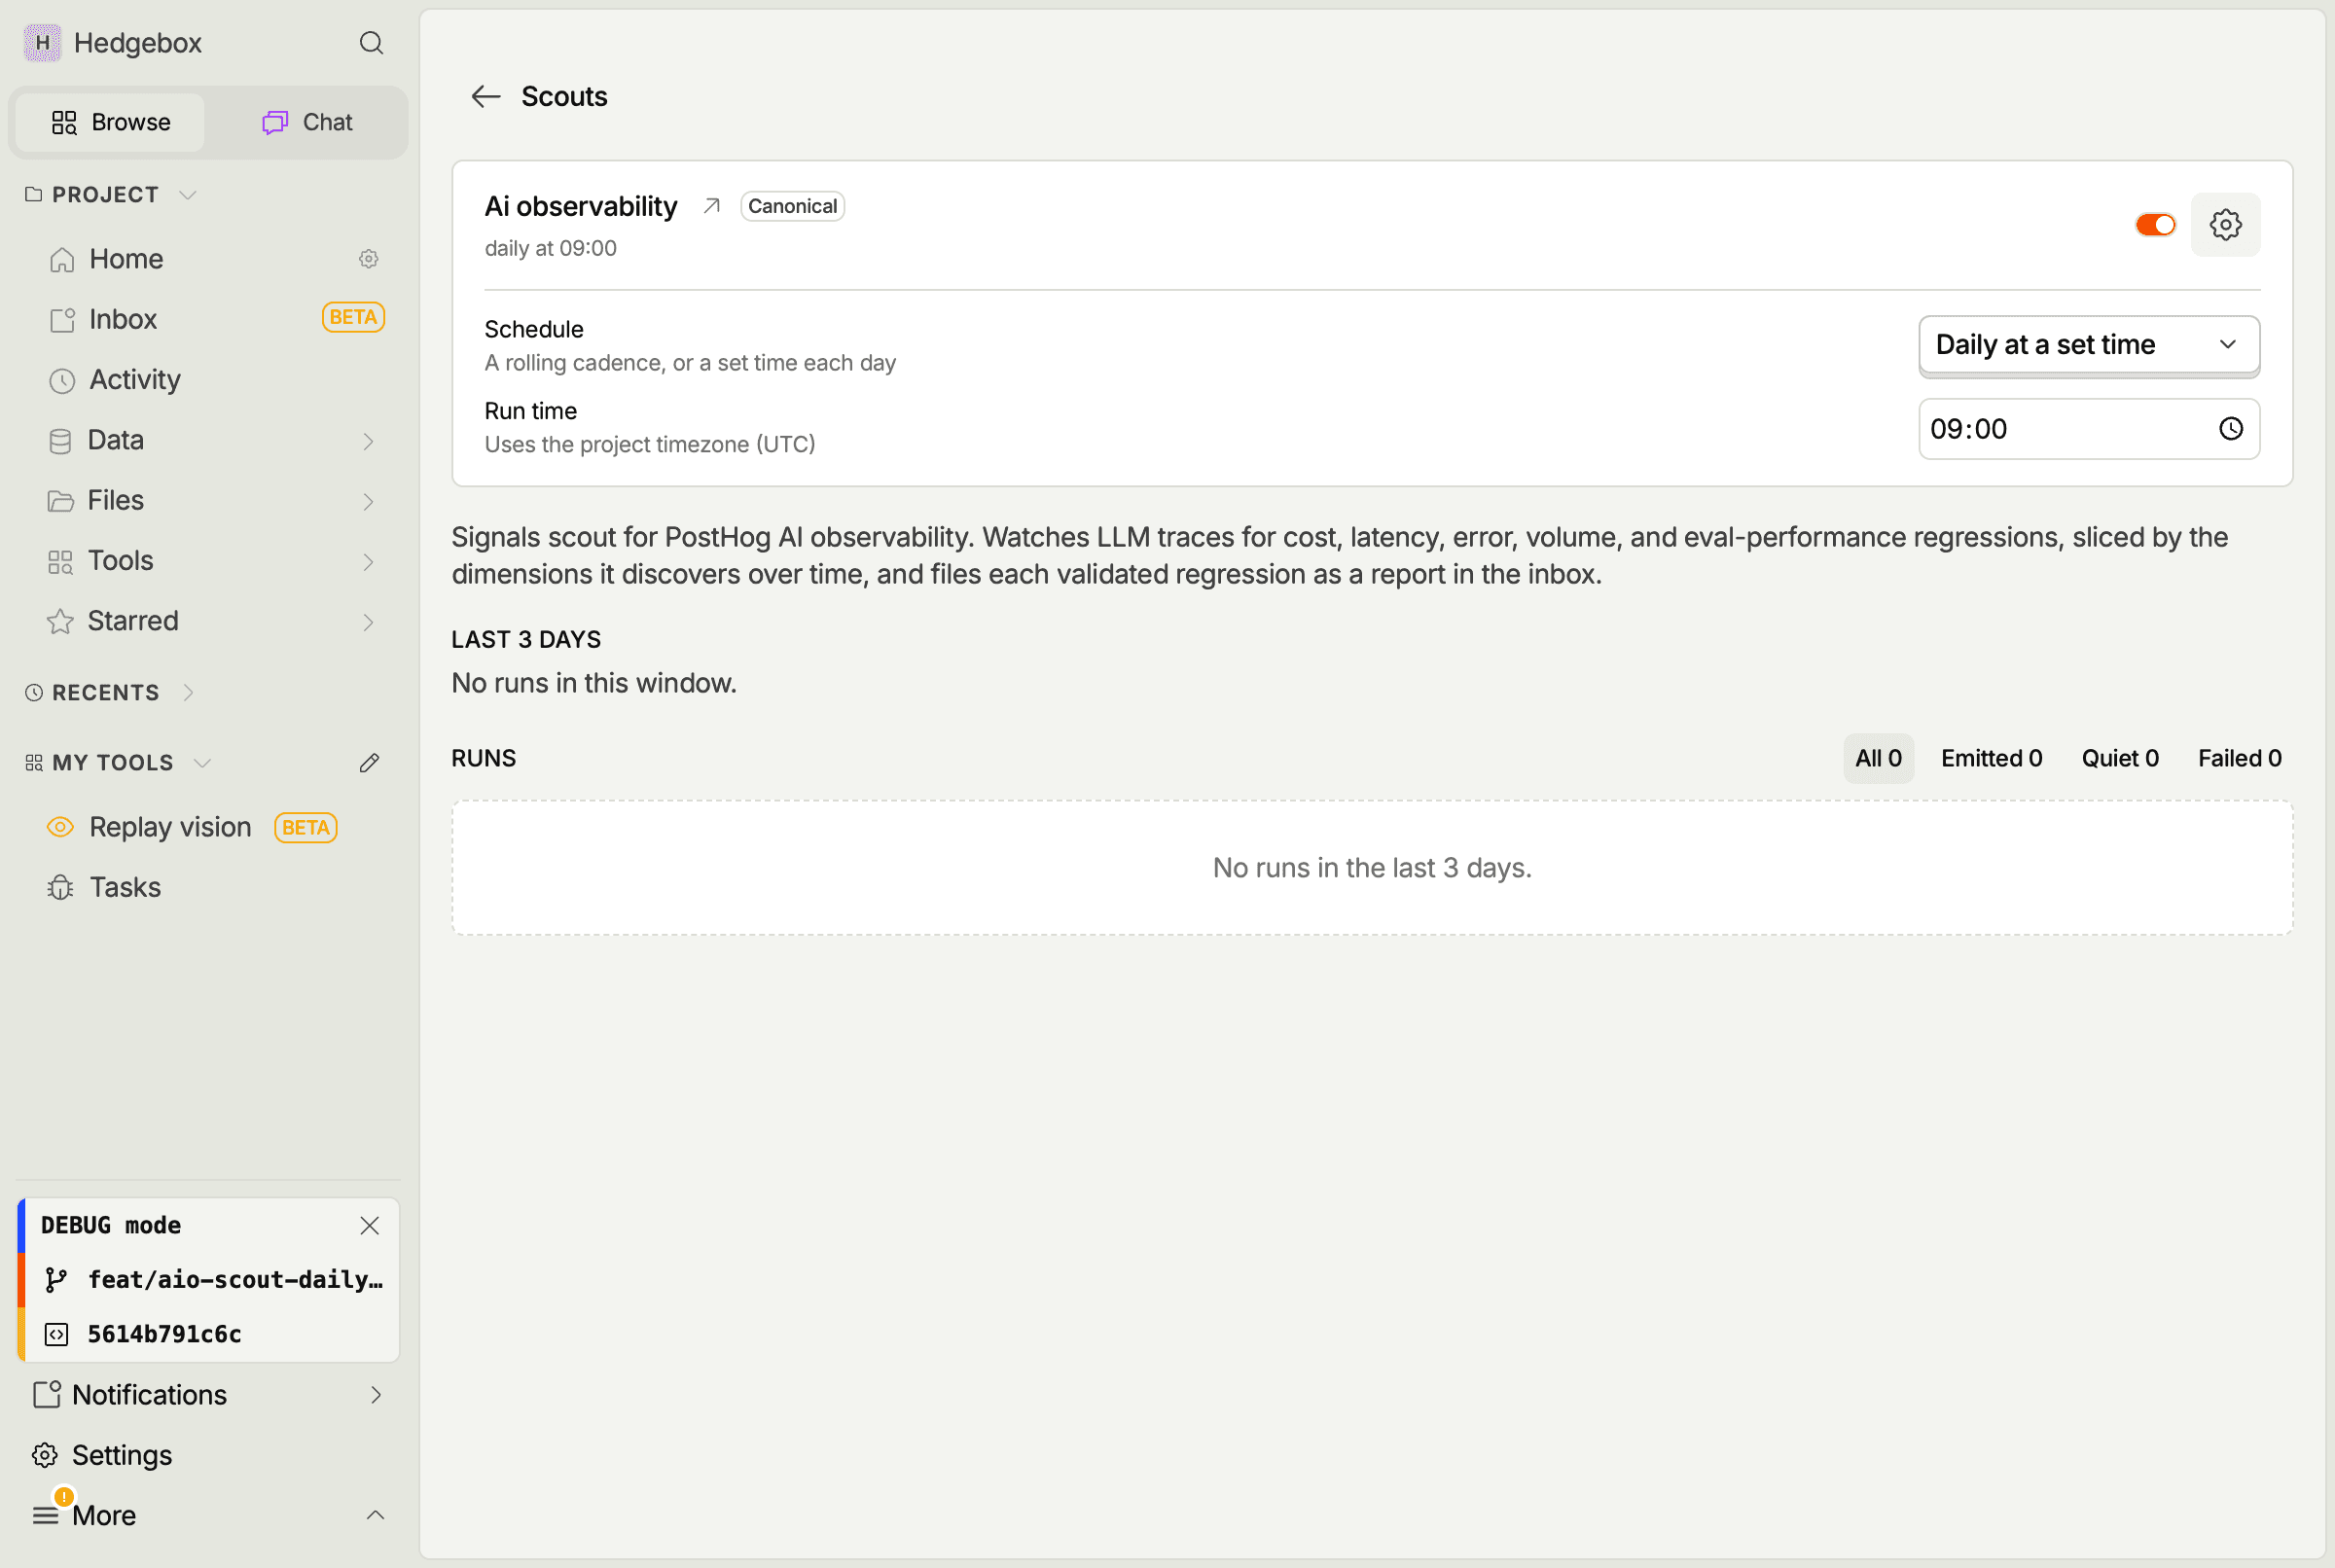Image resolution: width=2335 pixels, height=1568 pixels.
Task: Filter runs by Emitted tab
Action: (1991, 758)
